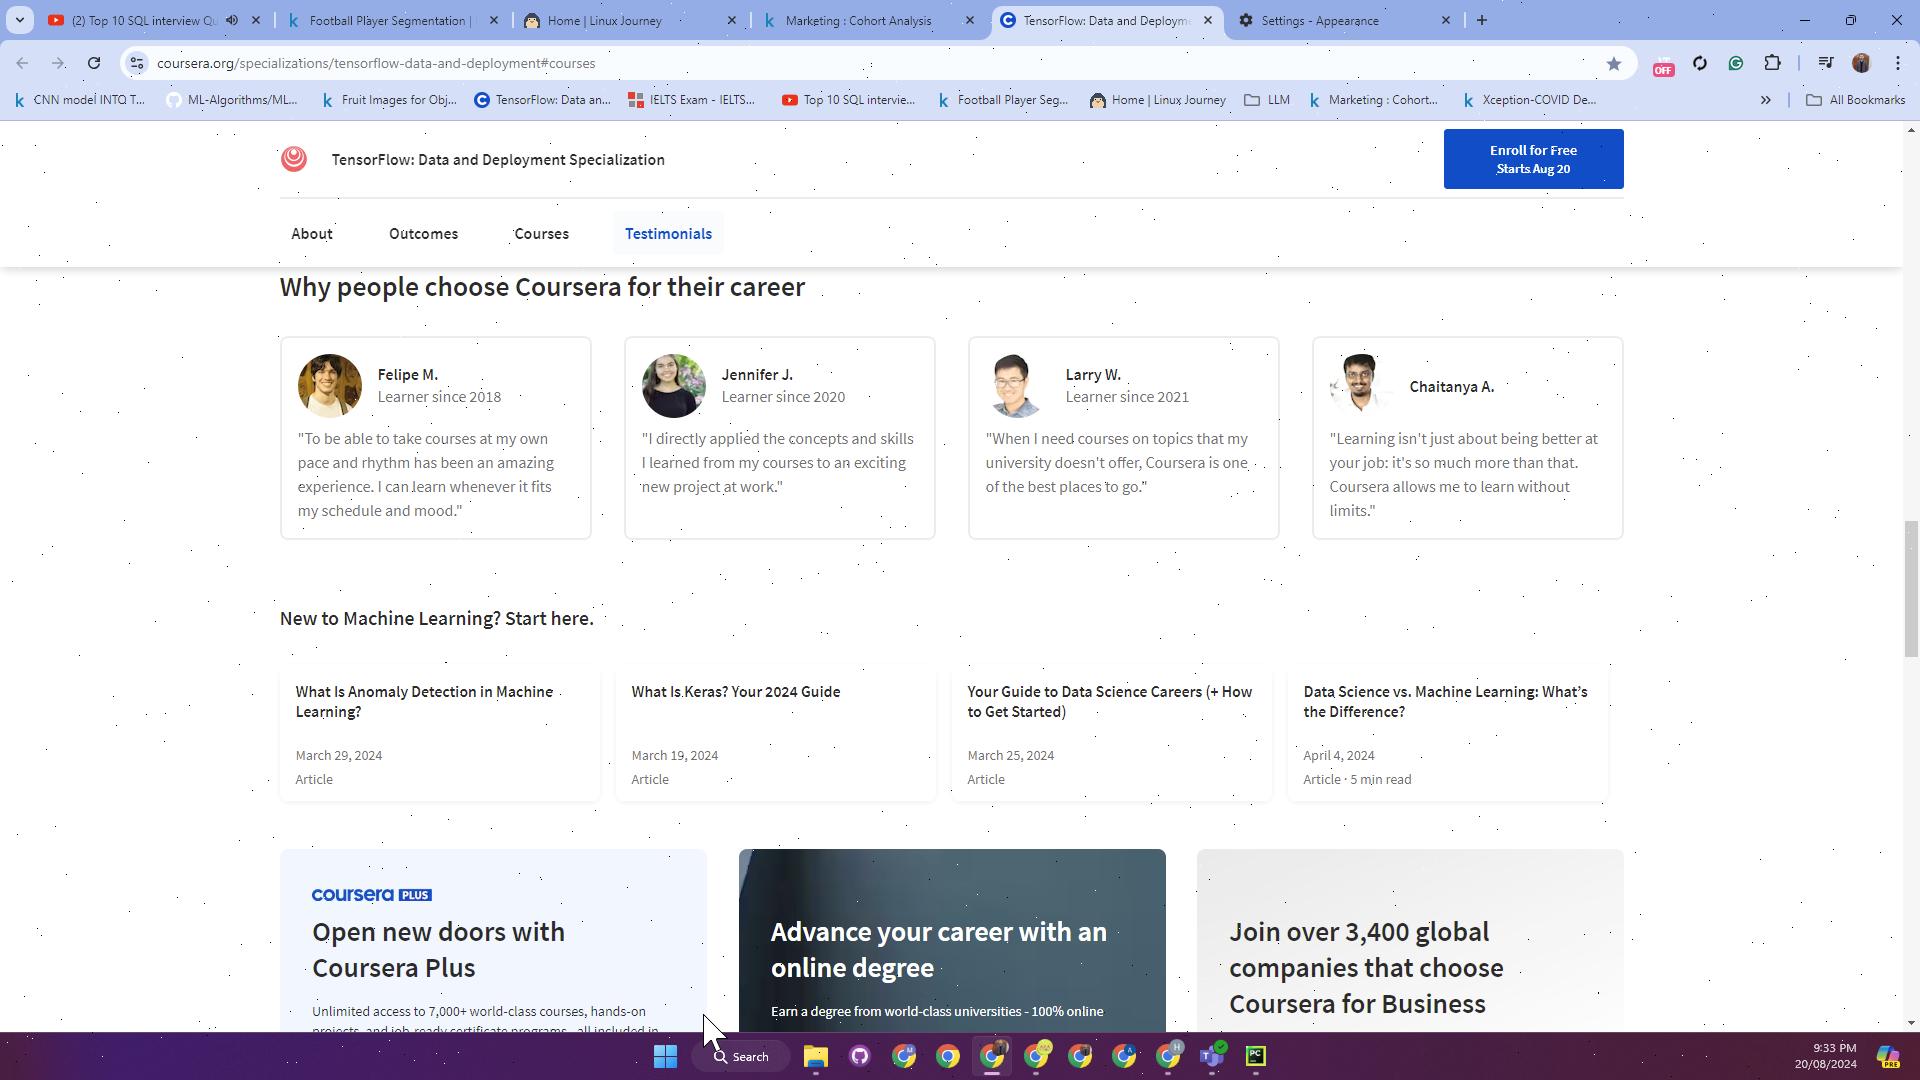The width and height of the screenshot is (1920, 1080).
Task: Open the Windows Start menu
Action: tap(666, 1056)
